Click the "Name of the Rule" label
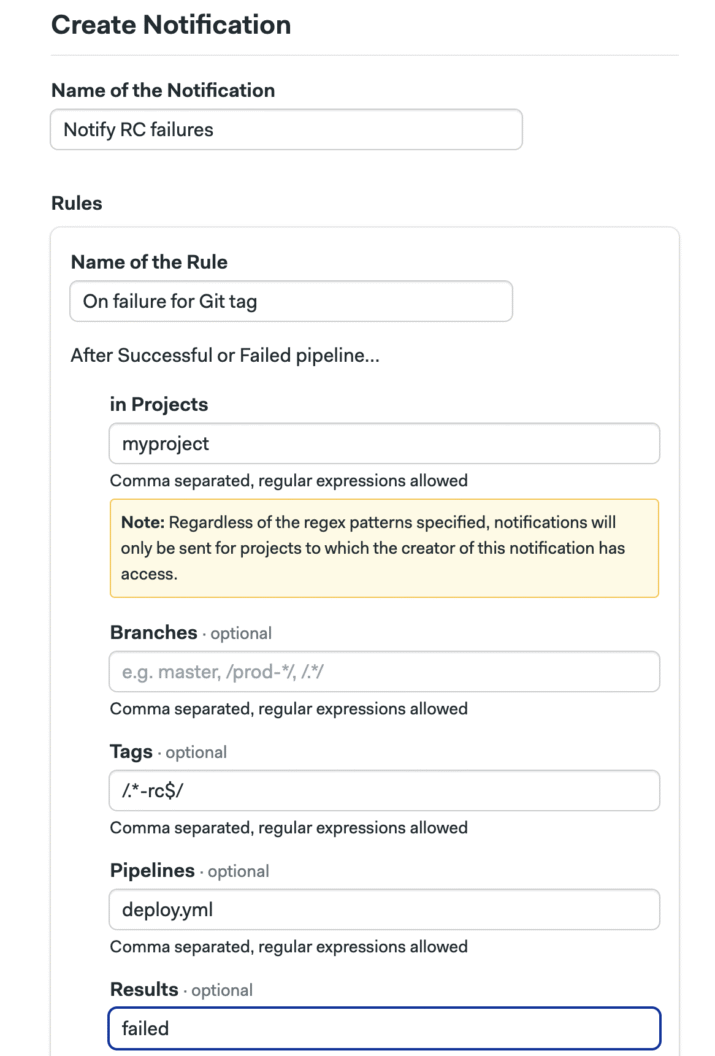The height and width of the screenshot is (1056, 715). tap(149, 262)
